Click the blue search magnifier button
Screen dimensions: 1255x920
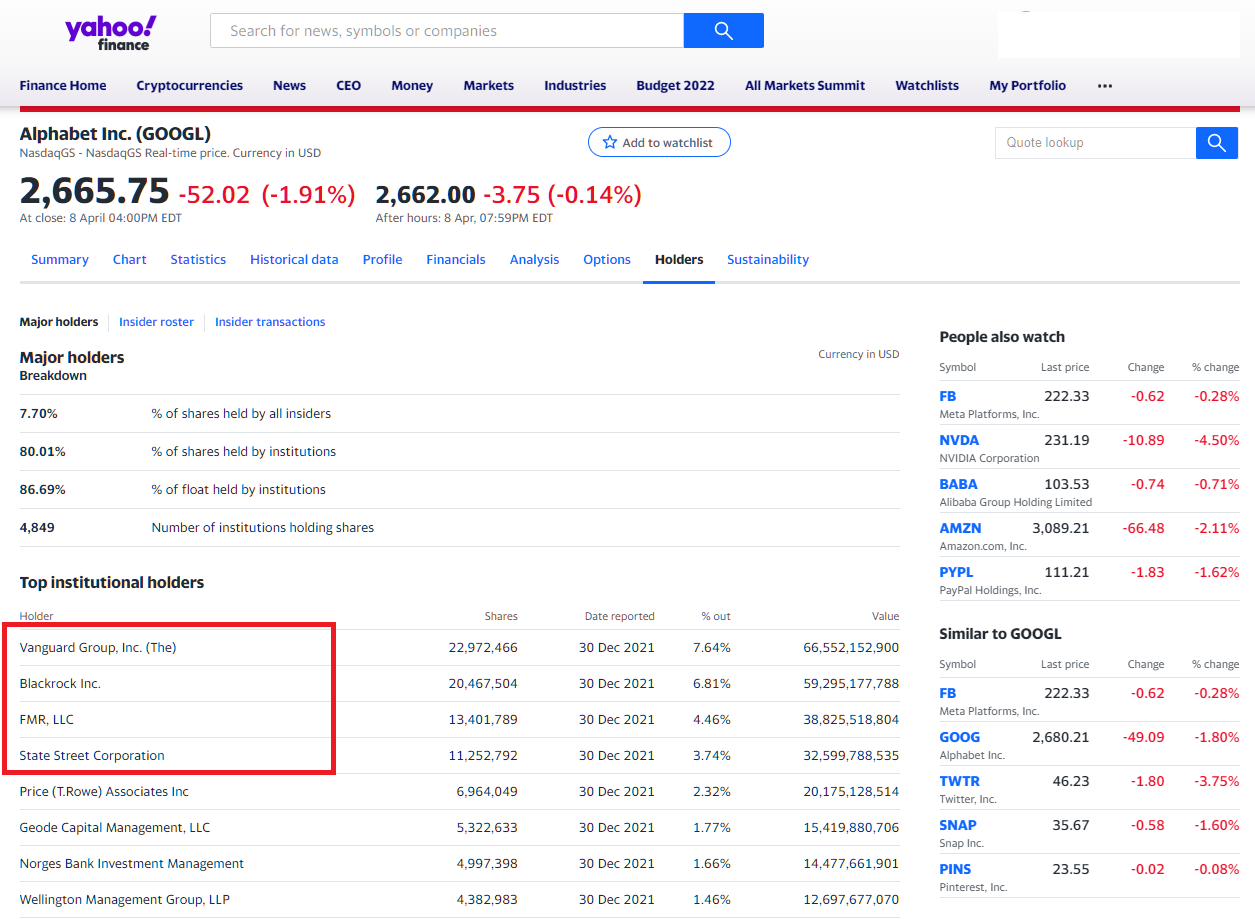click(x=724, y=30)
